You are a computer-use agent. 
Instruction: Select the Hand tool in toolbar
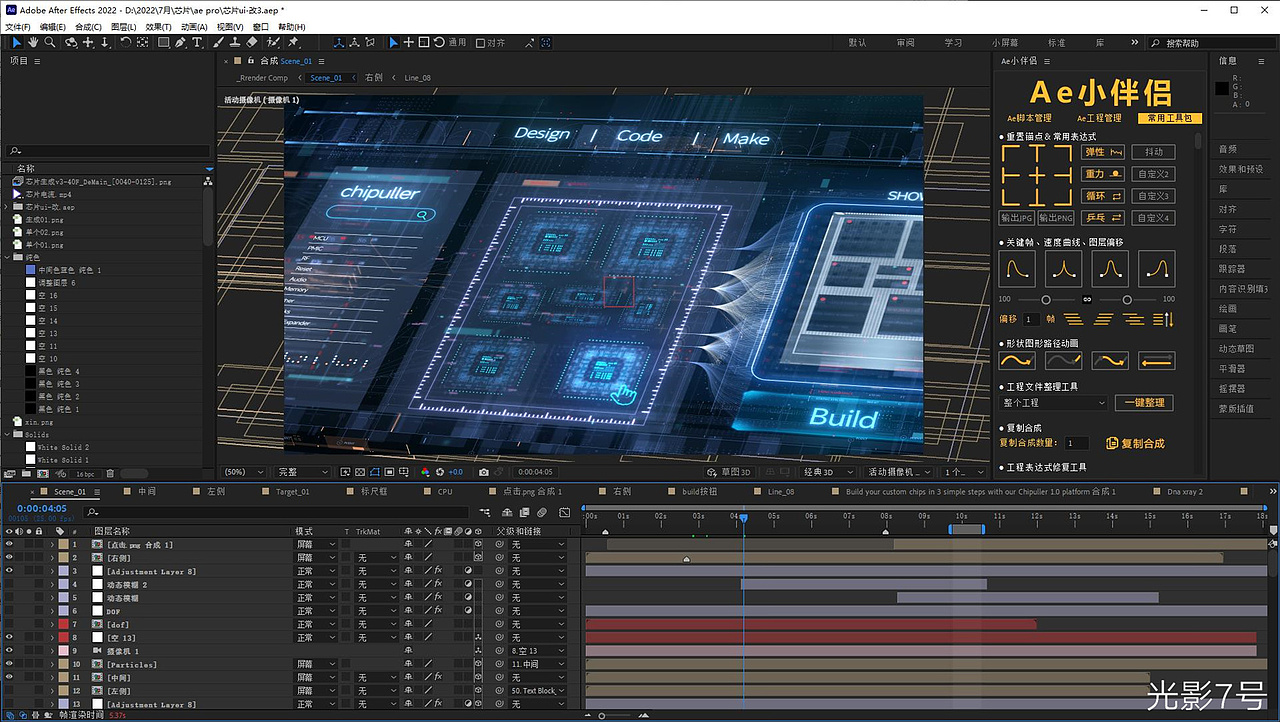[33, 43]
